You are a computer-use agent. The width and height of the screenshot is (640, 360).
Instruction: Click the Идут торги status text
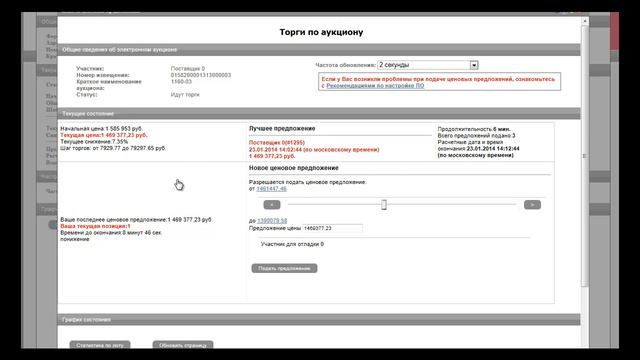pyautogui.click(x=185, y=95)
